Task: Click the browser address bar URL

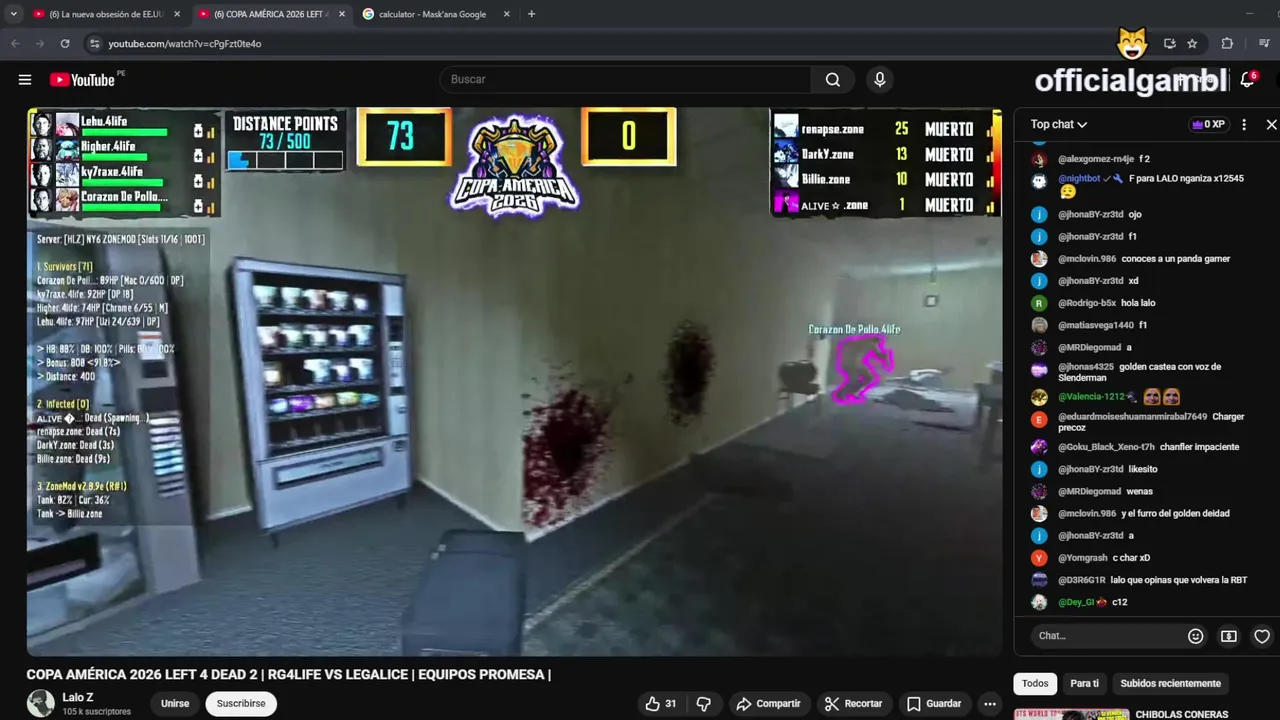Action: pos(185,44)
